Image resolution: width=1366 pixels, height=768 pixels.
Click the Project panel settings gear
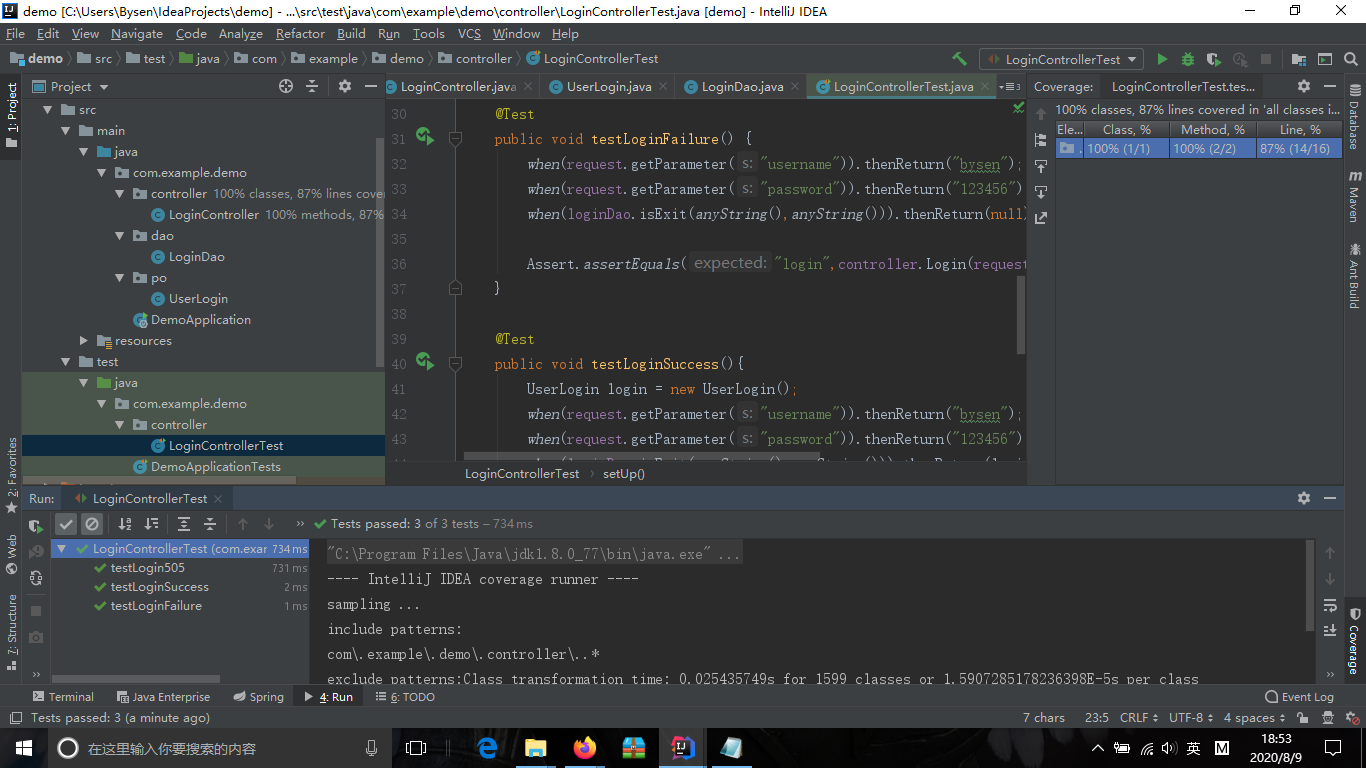pos(343,87)
